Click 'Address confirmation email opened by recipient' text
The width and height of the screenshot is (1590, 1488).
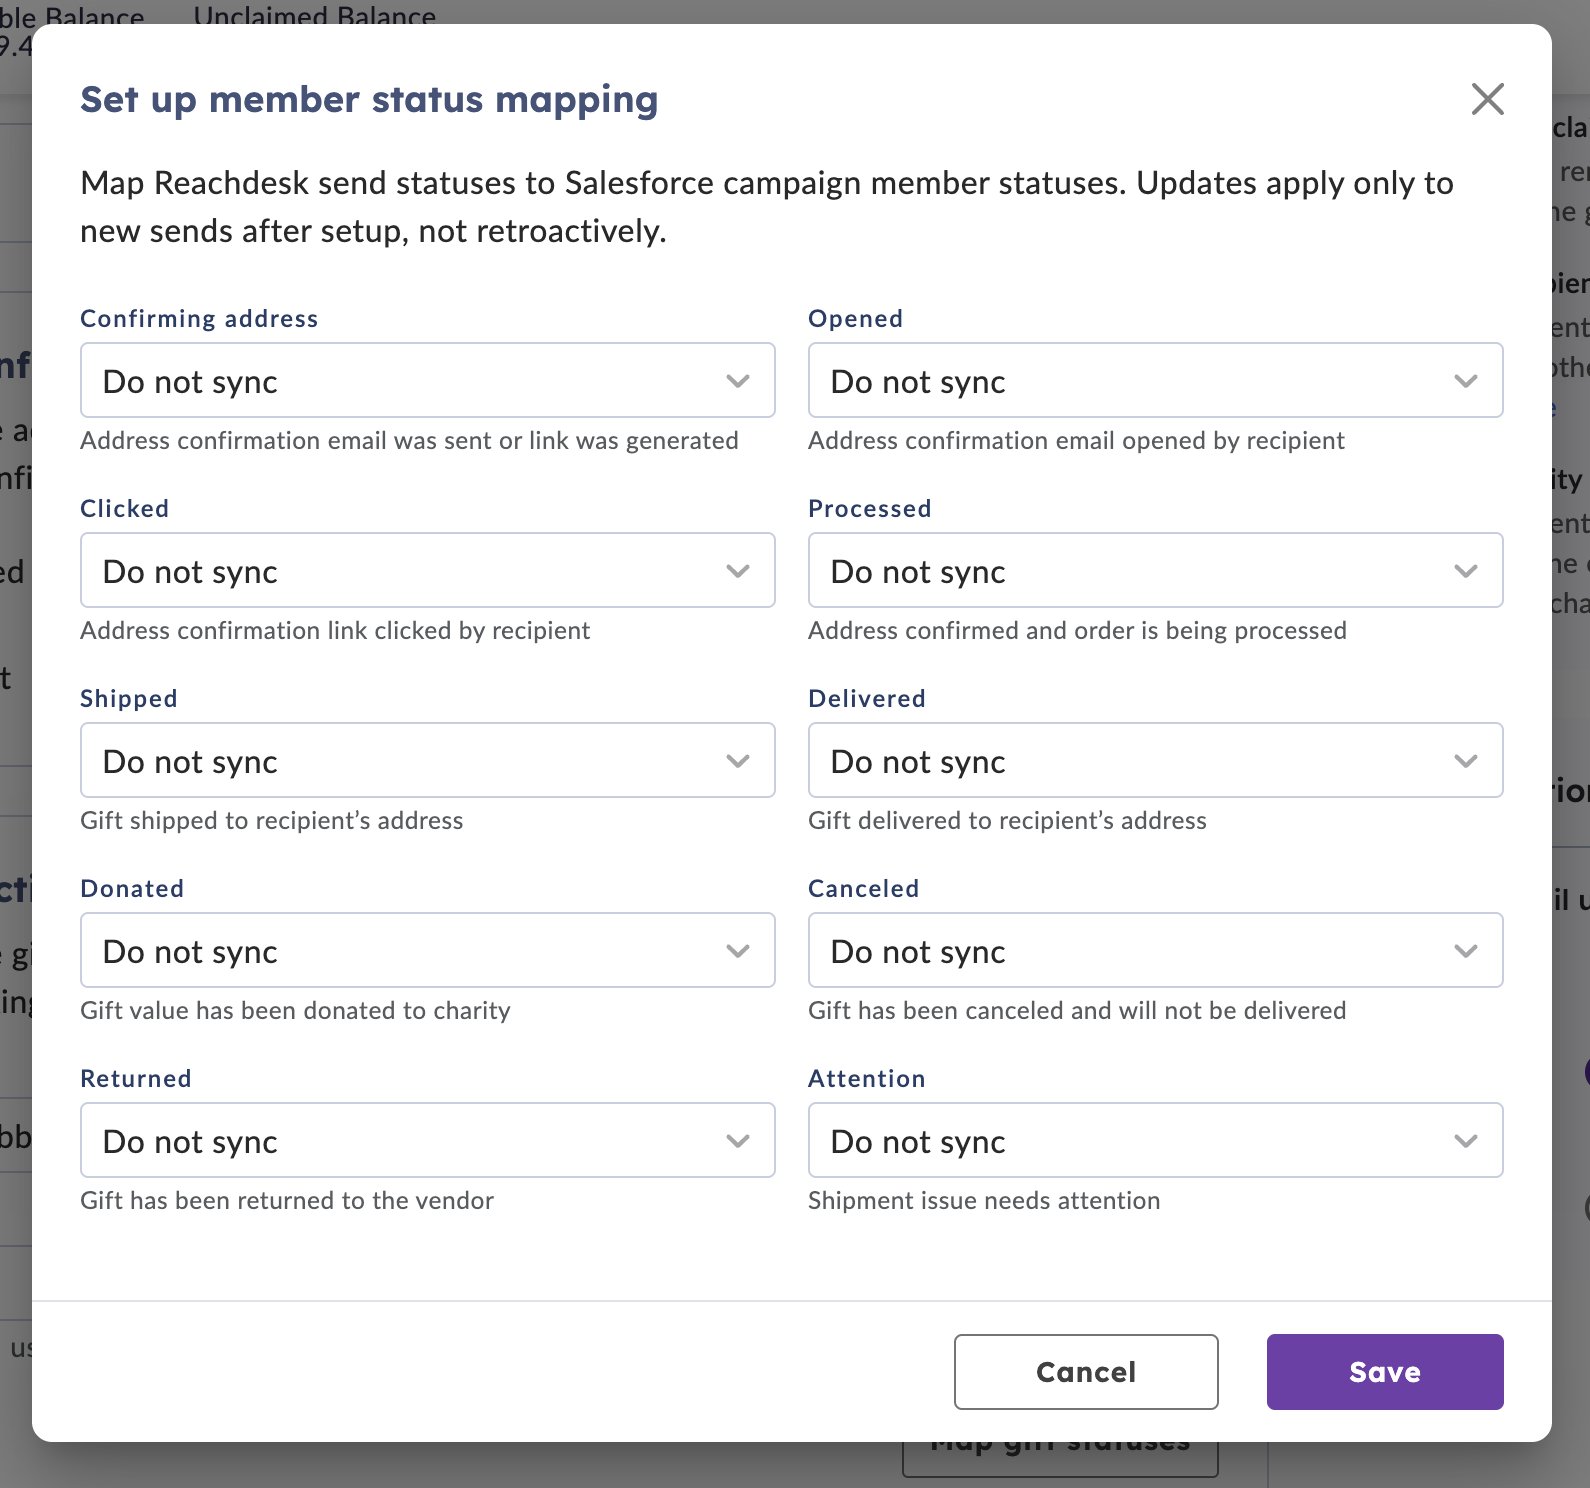point(1076,441)
